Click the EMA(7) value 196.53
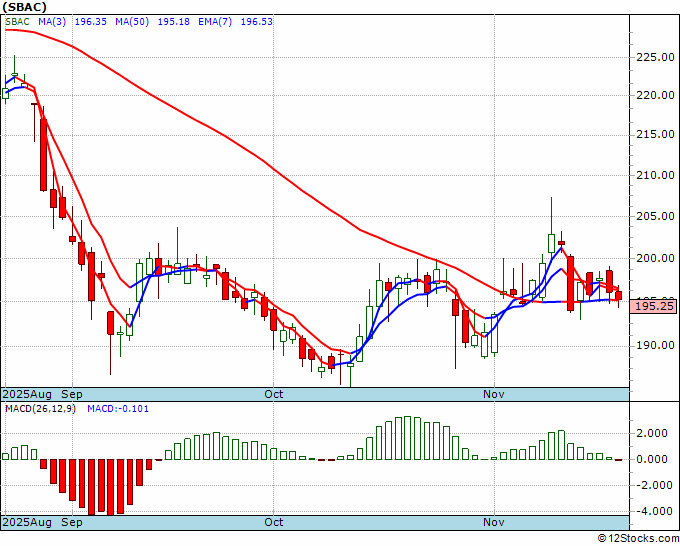The width and height of the screenshot is (680, 546). pyautogui.click(x=257, y=22)
